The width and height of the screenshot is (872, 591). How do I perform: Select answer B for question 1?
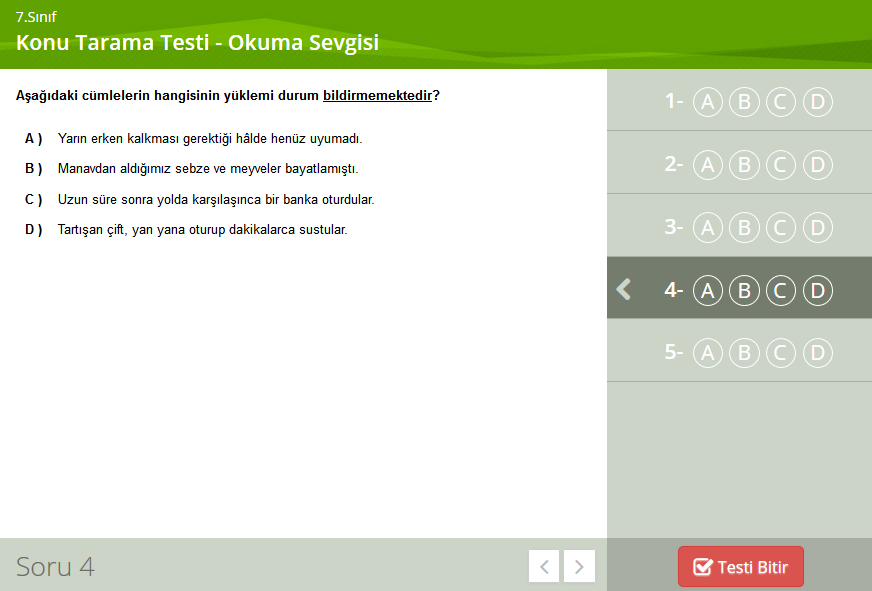pos(744,102)
